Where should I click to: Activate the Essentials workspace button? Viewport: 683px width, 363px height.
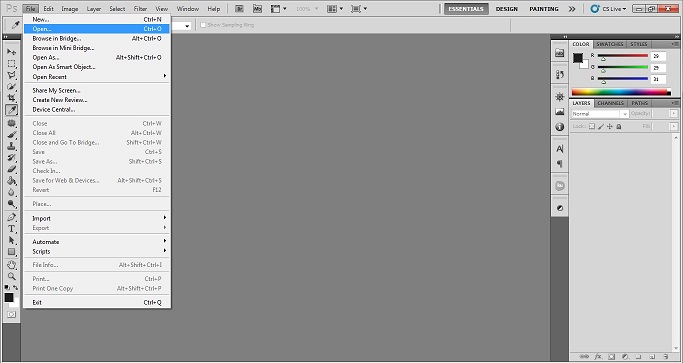[x=466, y=9]
